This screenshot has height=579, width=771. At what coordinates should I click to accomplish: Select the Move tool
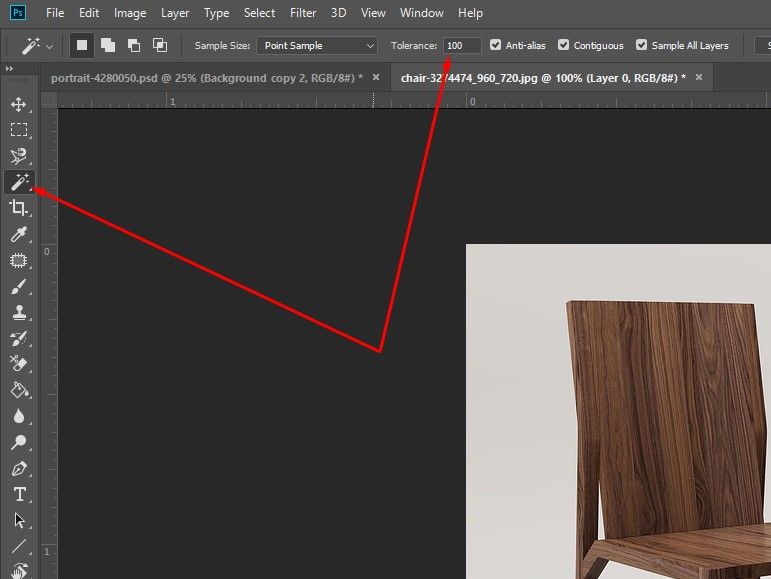pos(18,104)
